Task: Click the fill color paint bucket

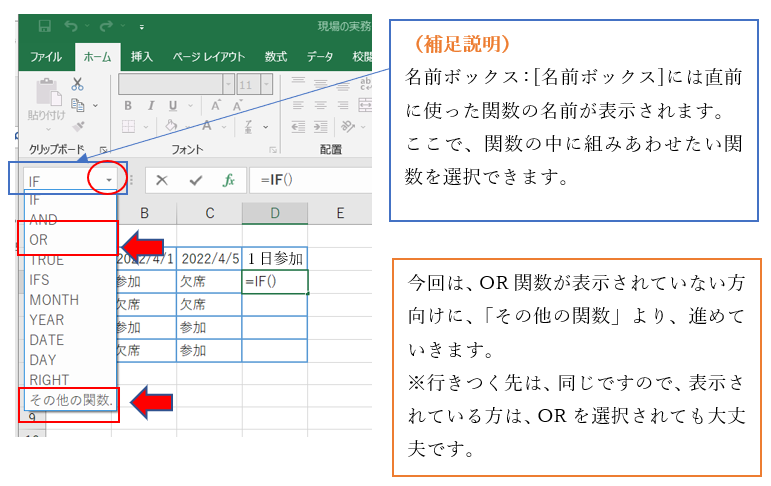Action: point(172,126)
